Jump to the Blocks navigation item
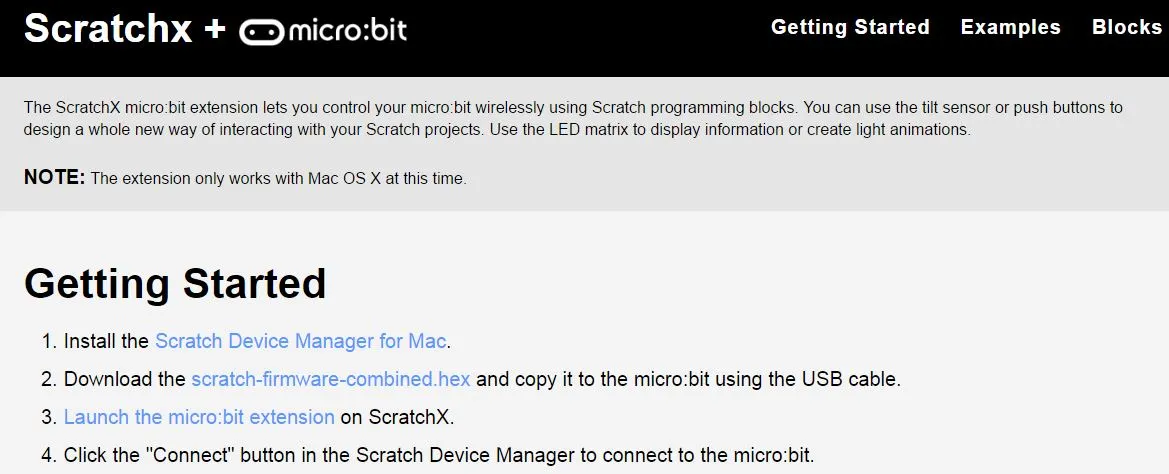Screen dimensions: 1169x474 pos(1127,27)
